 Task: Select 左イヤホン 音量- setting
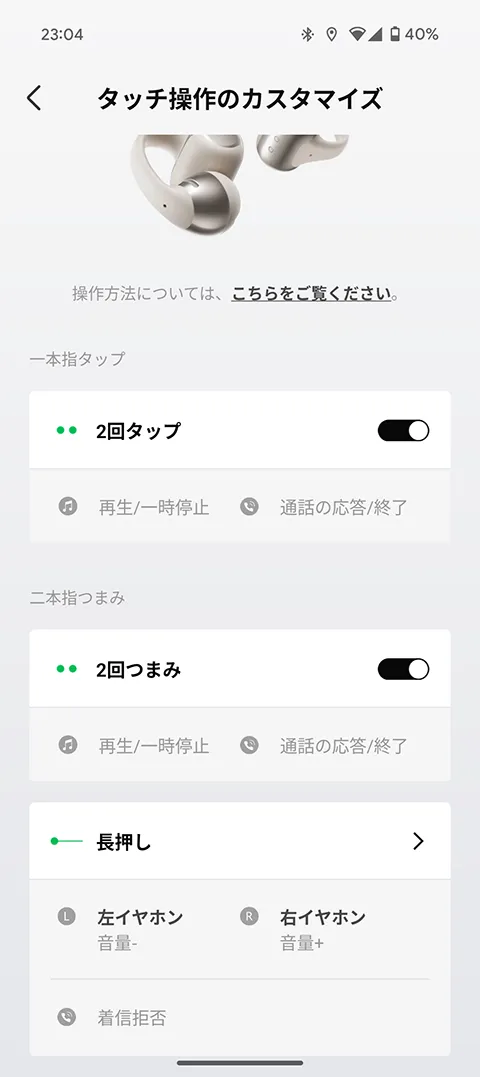(140, 929)
